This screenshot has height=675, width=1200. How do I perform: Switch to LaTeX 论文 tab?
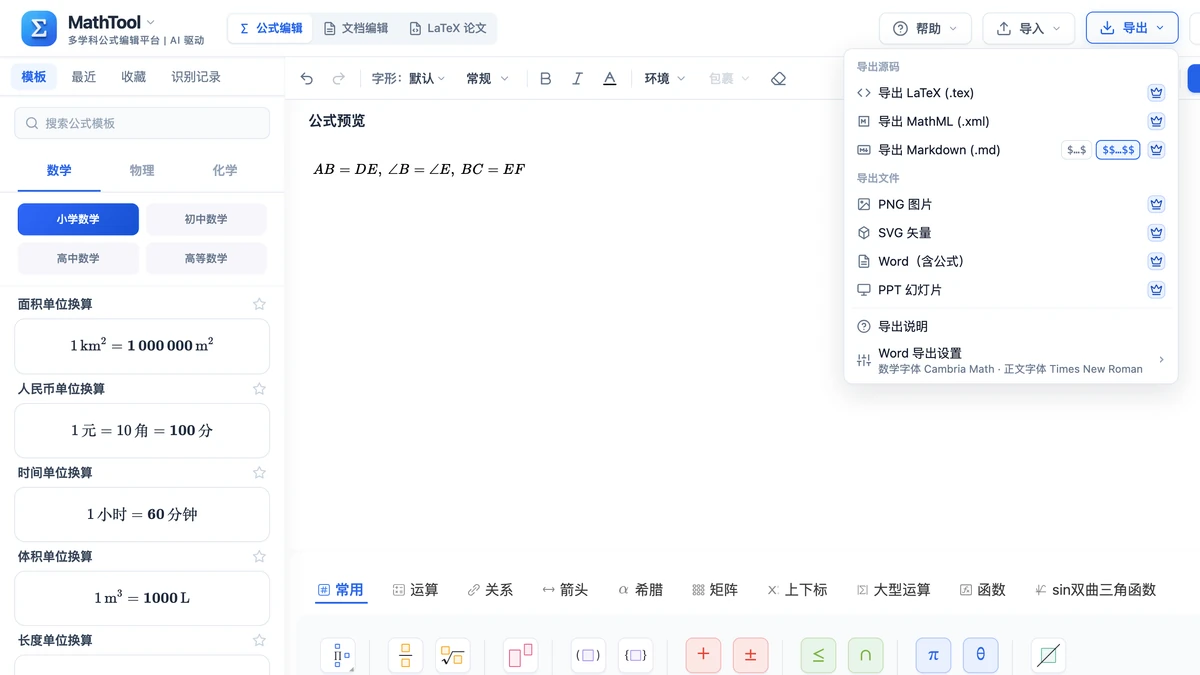(448, 29)
